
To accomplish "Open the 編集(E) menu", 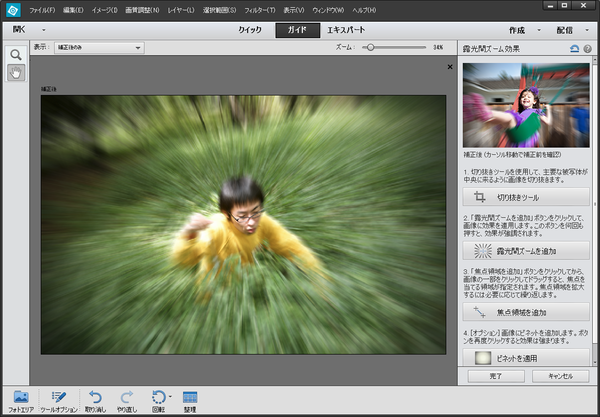I will coord(73,10).
